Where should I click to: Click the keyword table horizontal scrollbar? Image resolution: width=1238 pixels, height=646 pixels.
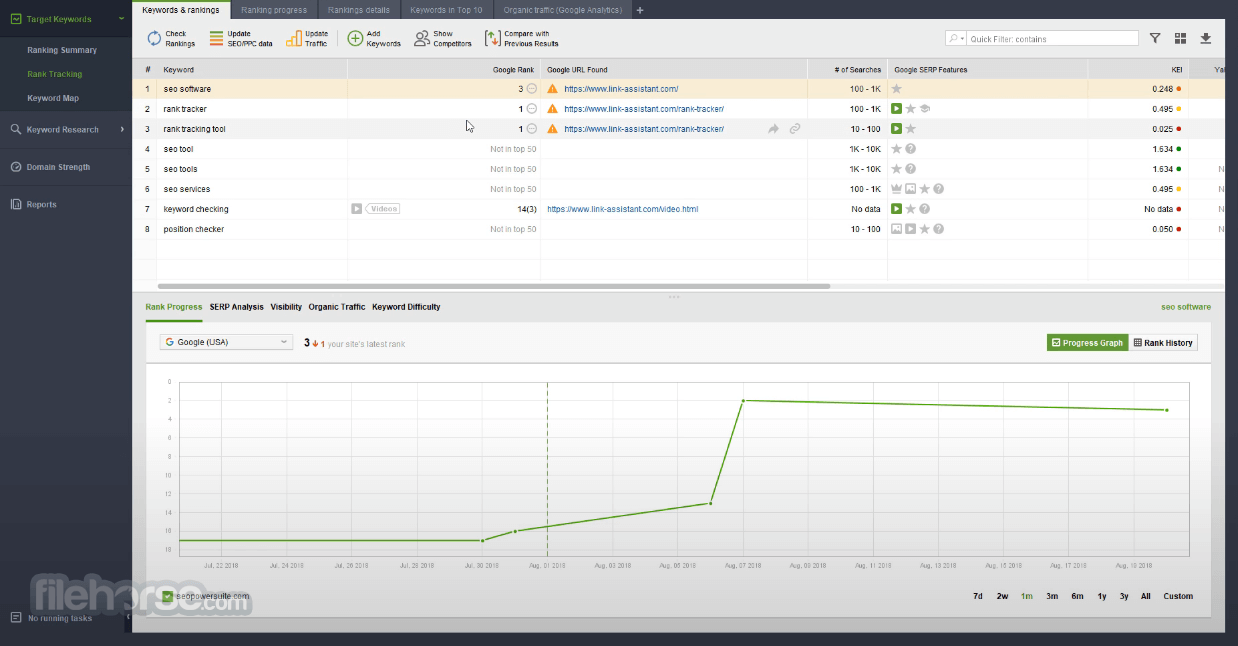click(492, 286)
